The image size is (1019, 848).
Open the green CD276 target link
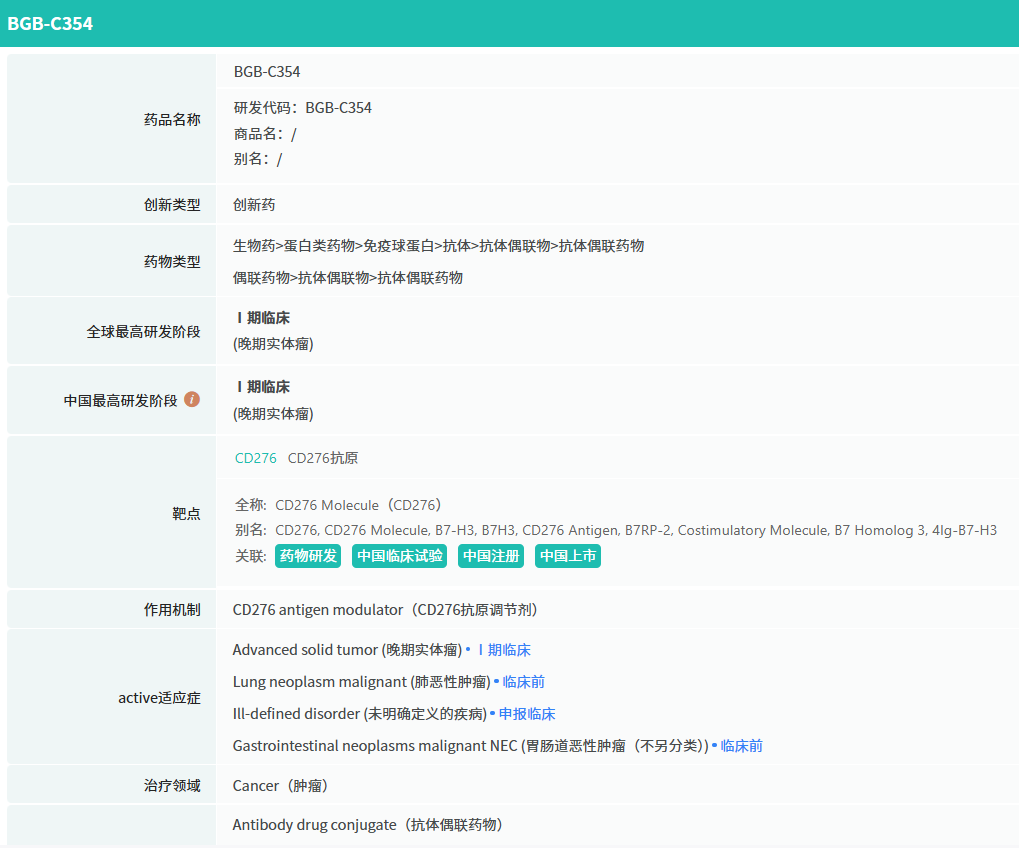click(255, 458)
